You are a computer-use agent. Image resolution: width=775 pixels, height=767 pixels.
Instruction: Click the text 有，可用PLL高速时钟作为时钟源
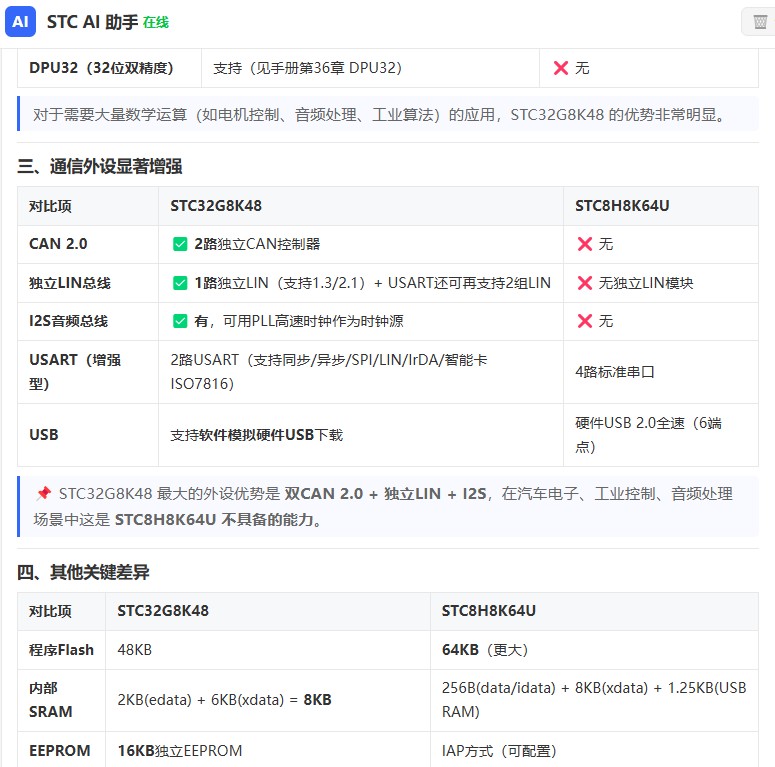(x=299, y=321)
